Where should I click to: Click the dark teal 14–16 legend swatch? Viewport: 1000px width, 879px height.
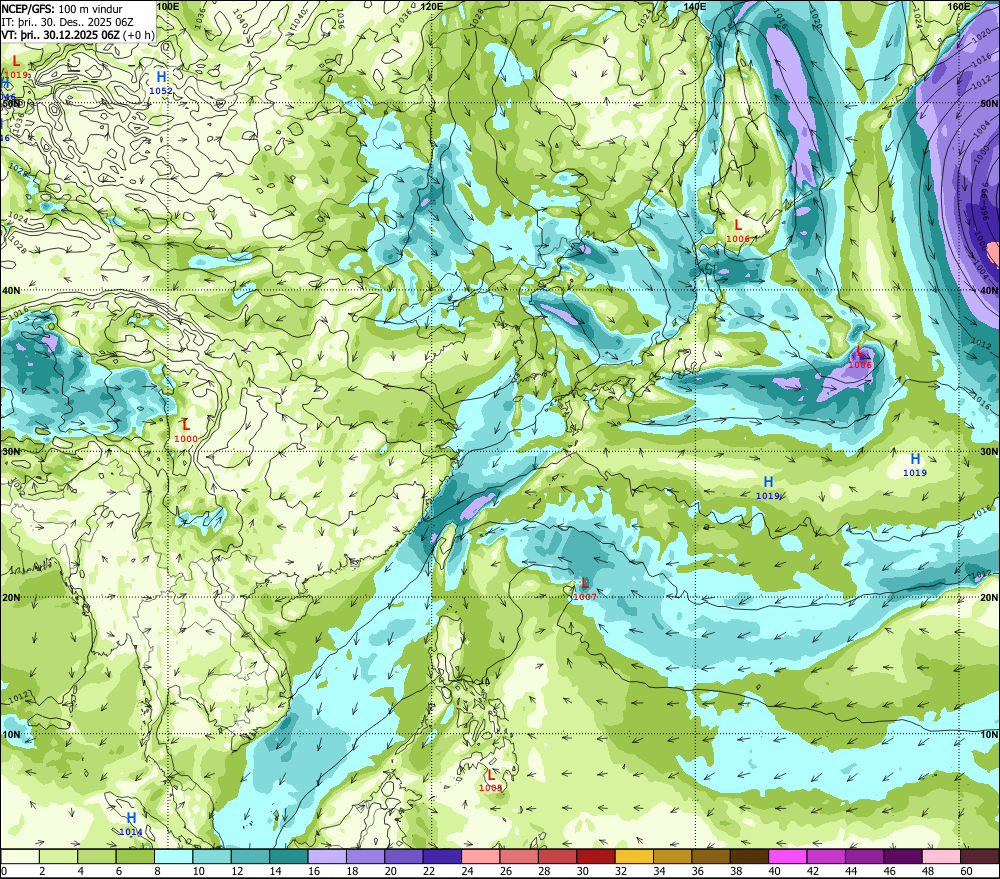(x=289, y=857)
